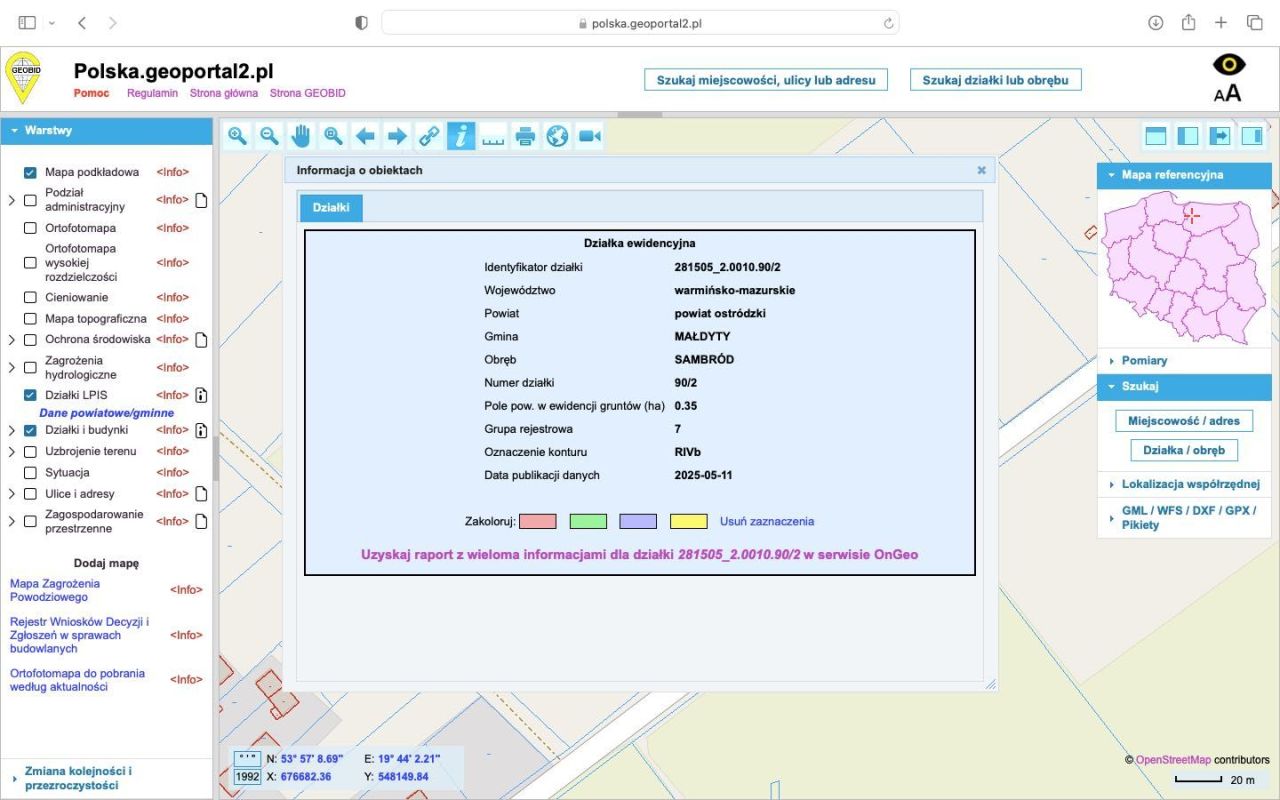Select the Działki tab in info dialog
Image resolution: width=1280 pixels, height=800 pixels.
(x=331, y=207)
